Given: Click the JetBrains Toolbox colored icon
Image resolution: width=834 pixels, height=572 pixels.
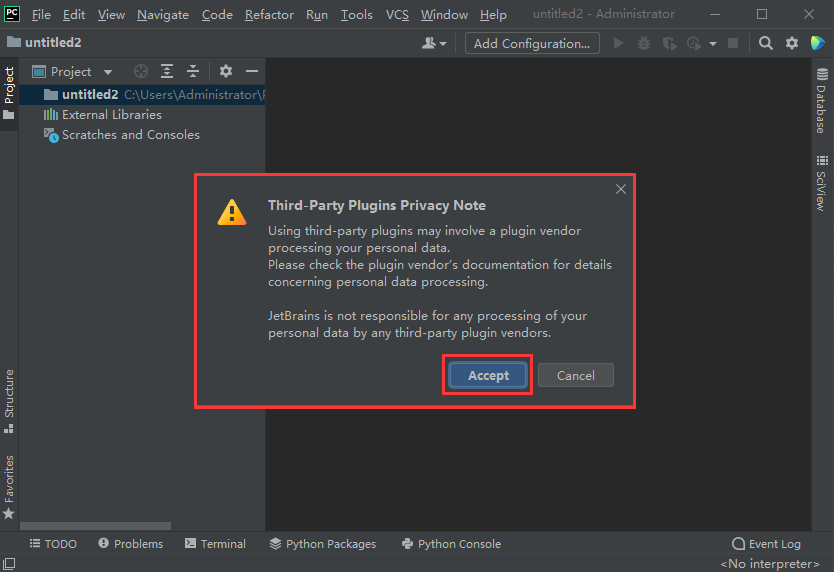Looking at the screenshot, I should (x=818, y=43).
